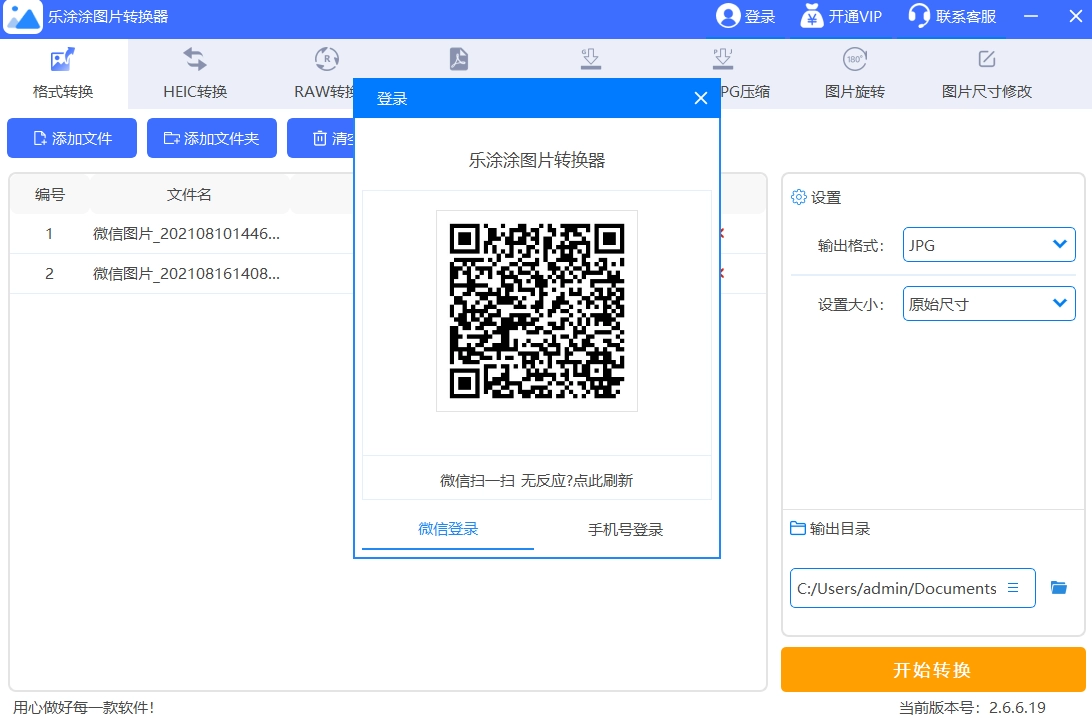Click the 登录 user avatar icon

click(728, 16)
